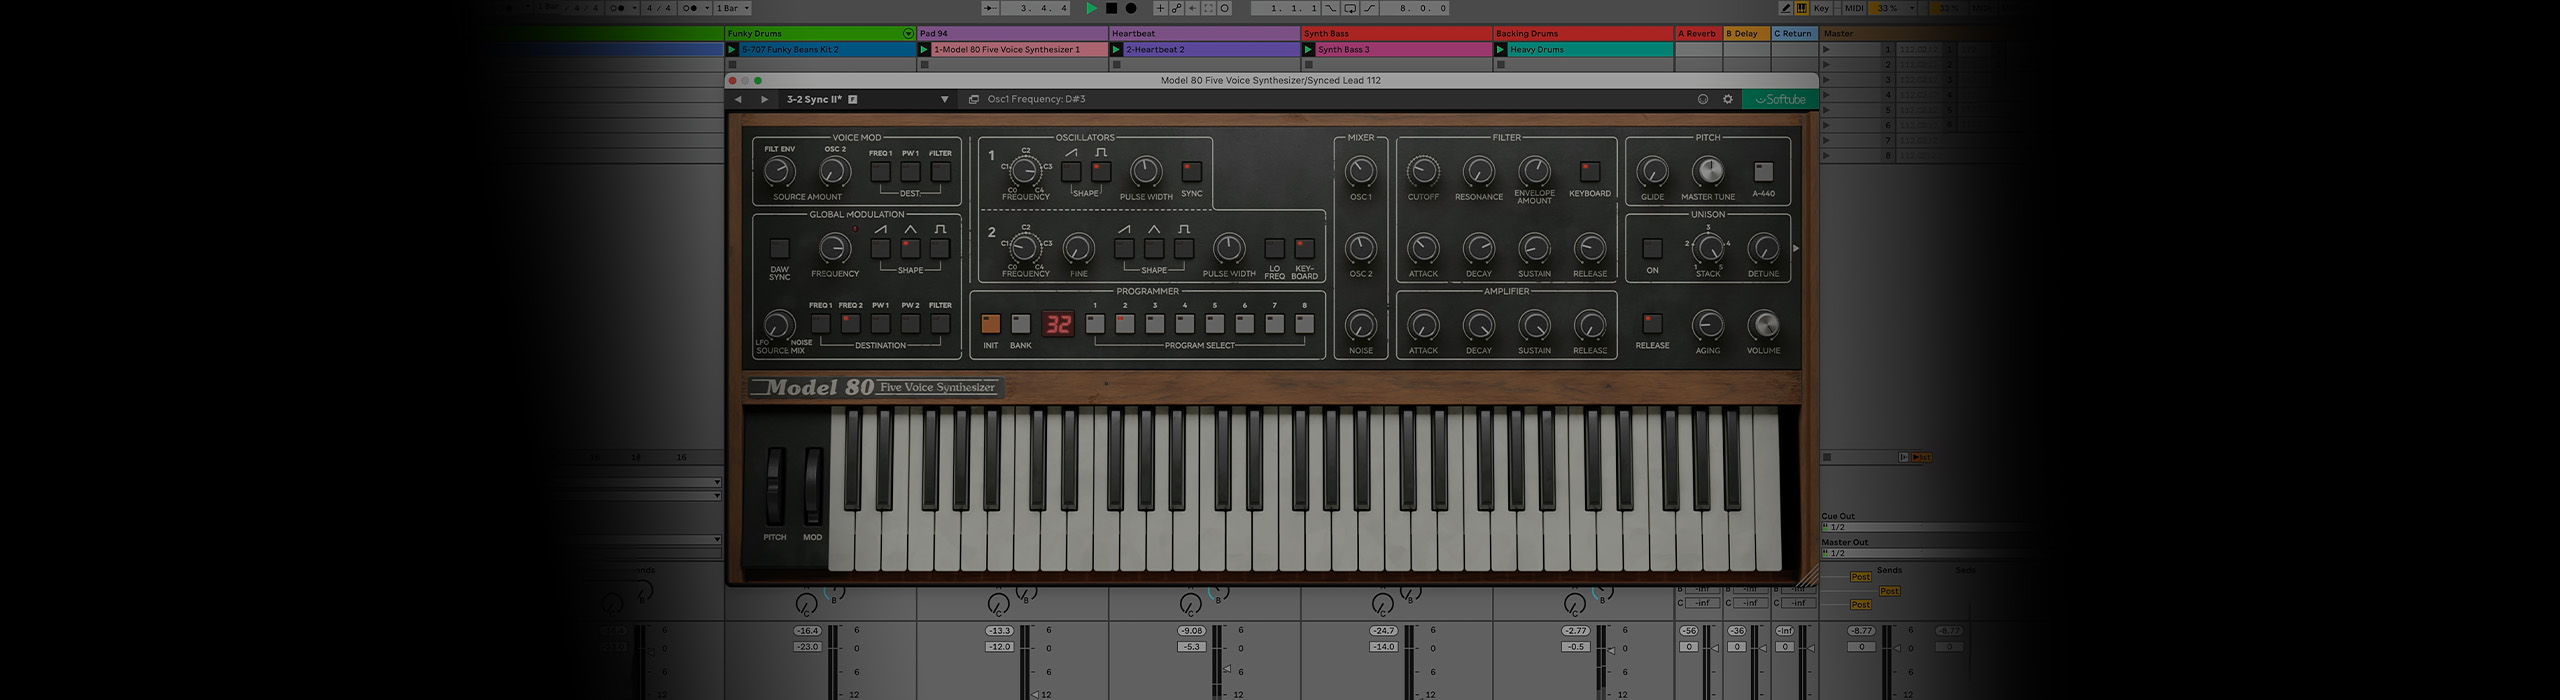Toggle Voice Mod Filter destination switch
This screenshot has height=700, width=2560.
coord(940,171)
